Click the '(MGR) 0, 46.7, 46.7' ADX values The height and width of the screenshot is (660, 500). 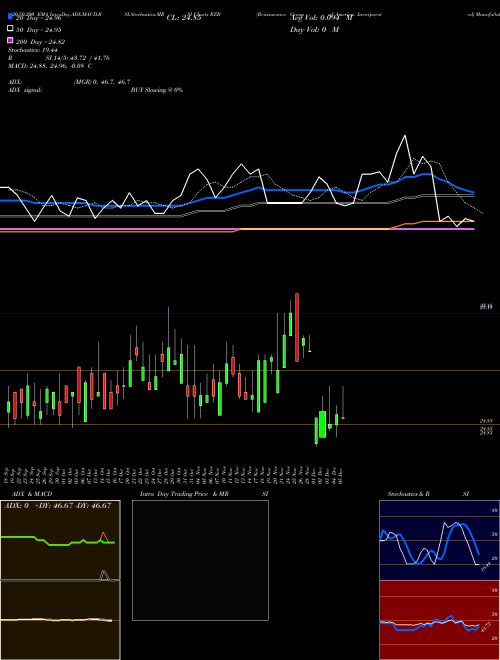click(x=102, y=82)
